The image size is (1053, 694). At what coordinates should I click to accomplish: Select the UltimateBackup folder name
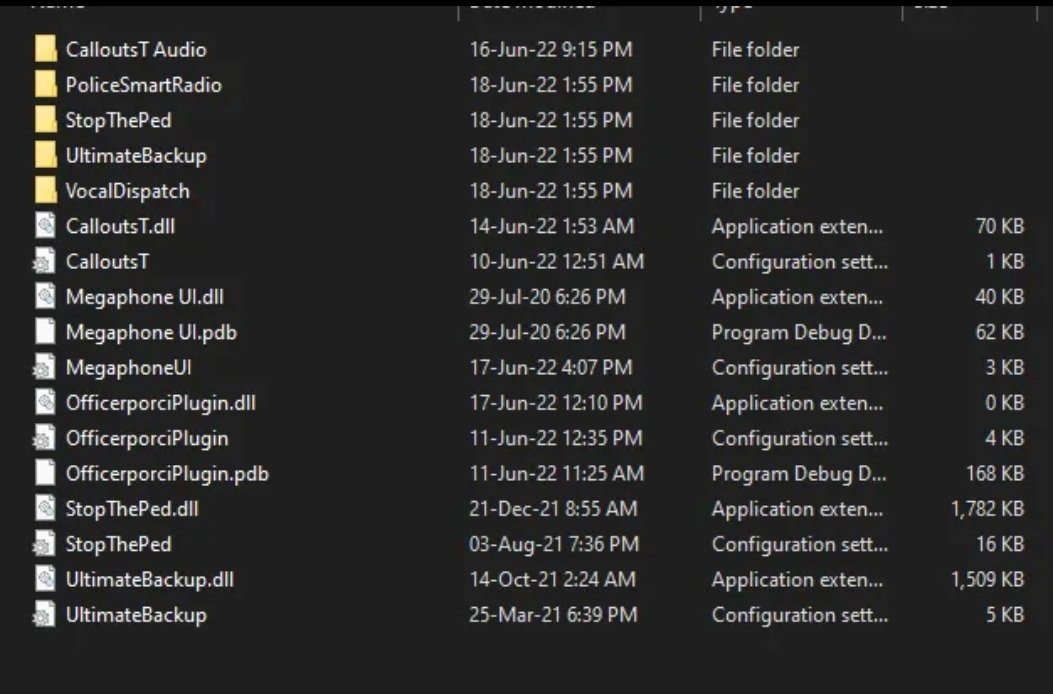point(136,156)
